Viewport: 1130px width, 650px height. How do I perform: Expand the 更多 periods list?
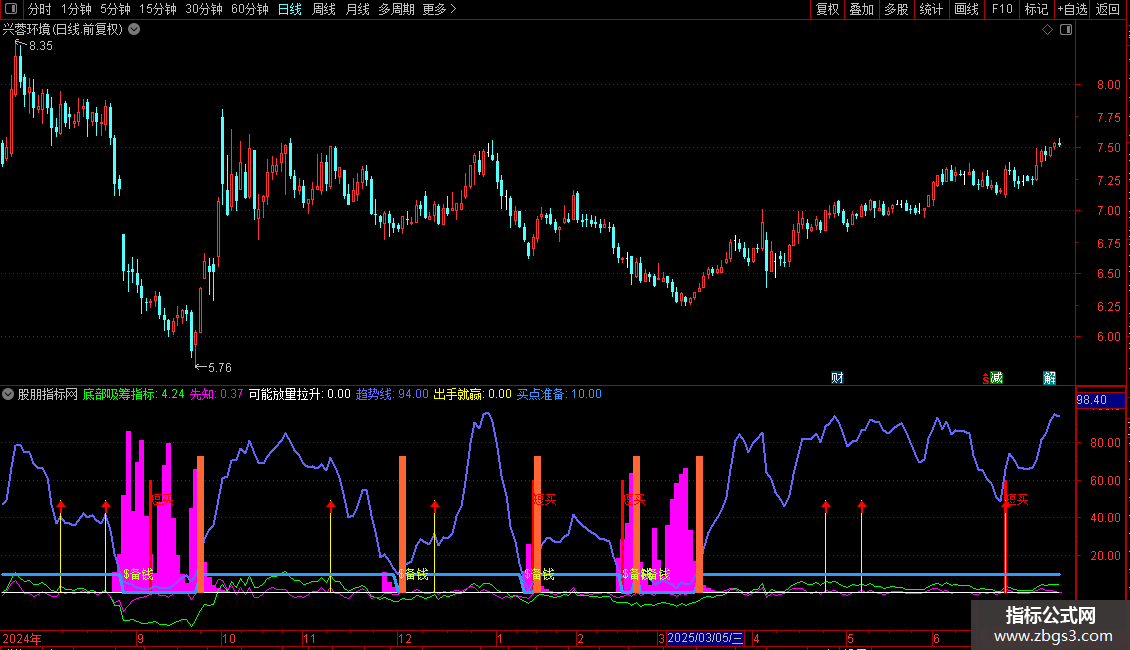click(x=439, y=9)
